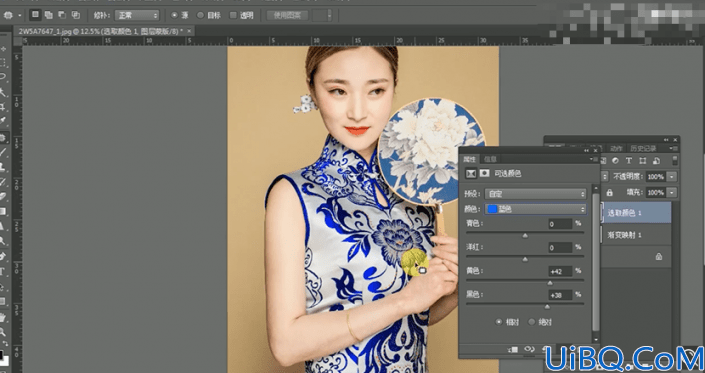The image size is (705, 373).
Task: Select the Gradient tool
Action: tap(4, 211)
